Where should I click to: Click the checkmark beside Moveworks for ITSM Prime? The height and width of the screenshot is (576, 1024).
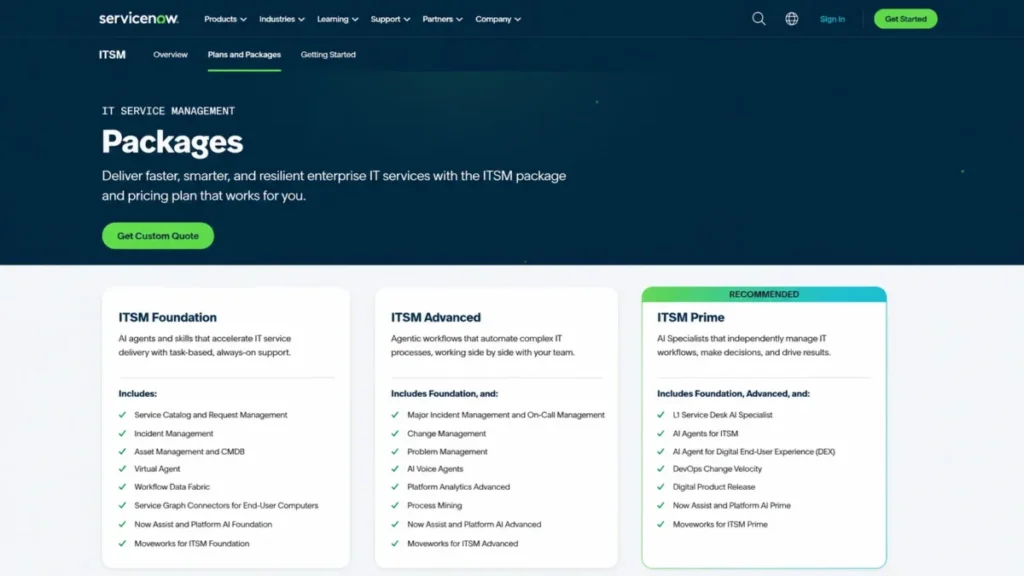661,524
